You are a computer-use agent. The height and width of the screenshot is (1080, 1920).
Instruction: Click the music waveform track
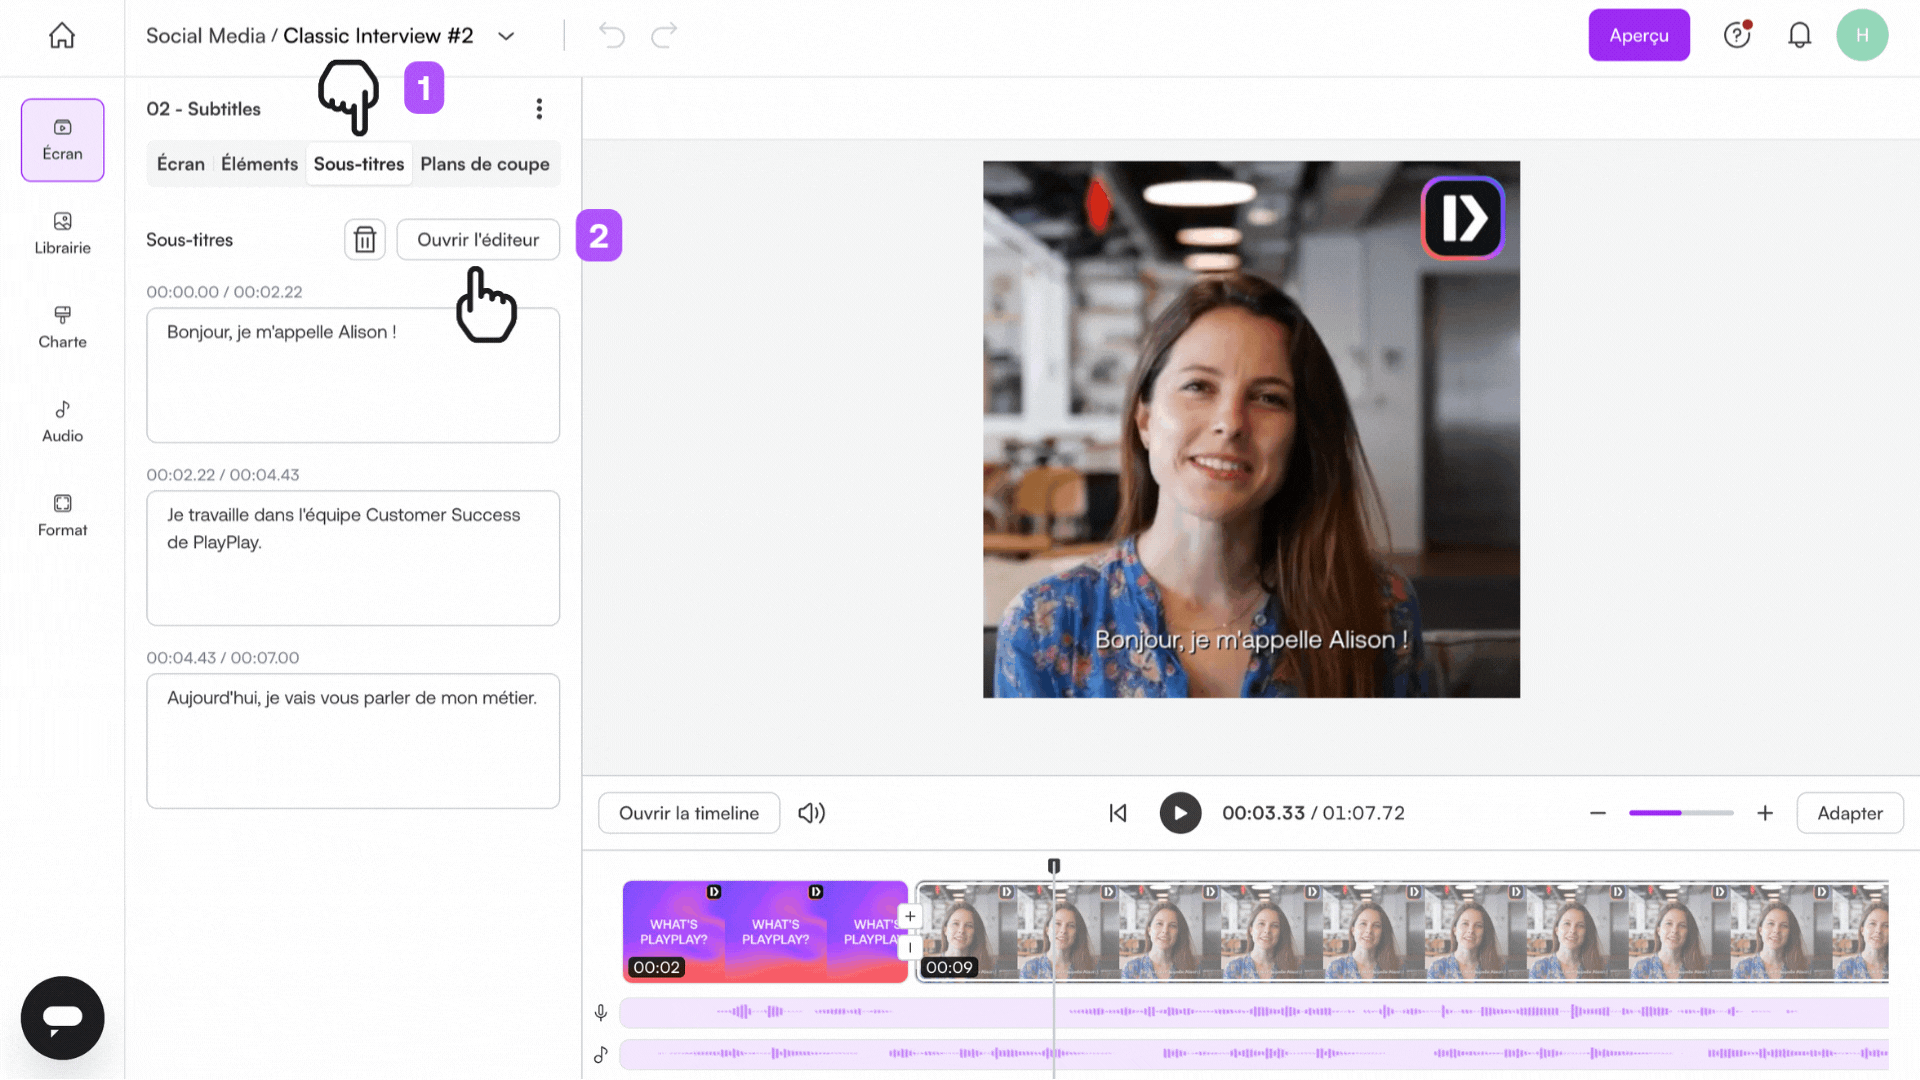pos(1254,1054)
